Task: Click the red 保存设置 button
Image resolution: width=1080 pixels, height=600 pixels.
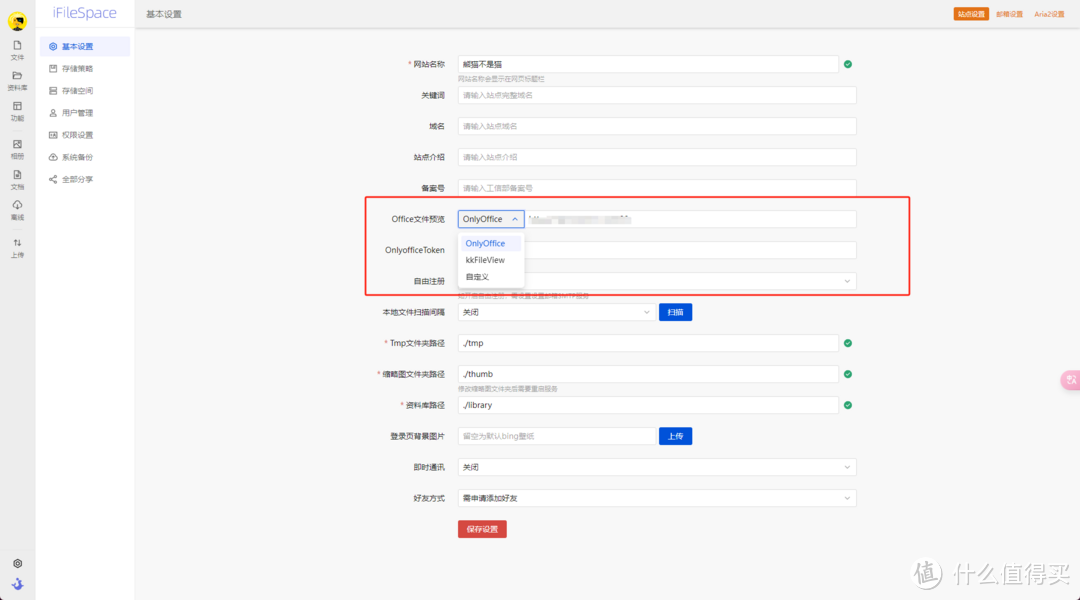Action: (482, 529)
